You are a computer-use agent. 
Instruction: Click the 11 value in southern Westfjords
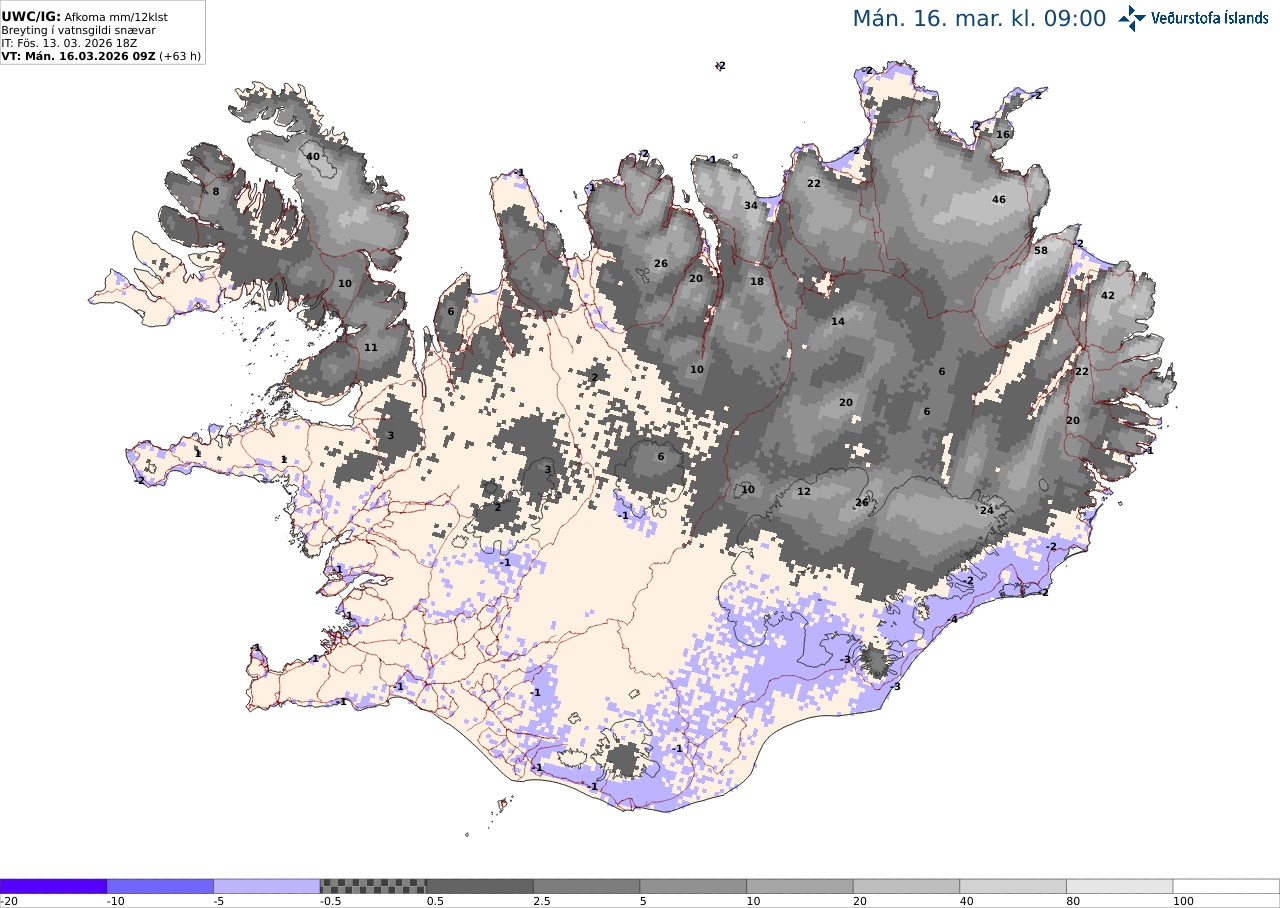(x=371, y=347)
